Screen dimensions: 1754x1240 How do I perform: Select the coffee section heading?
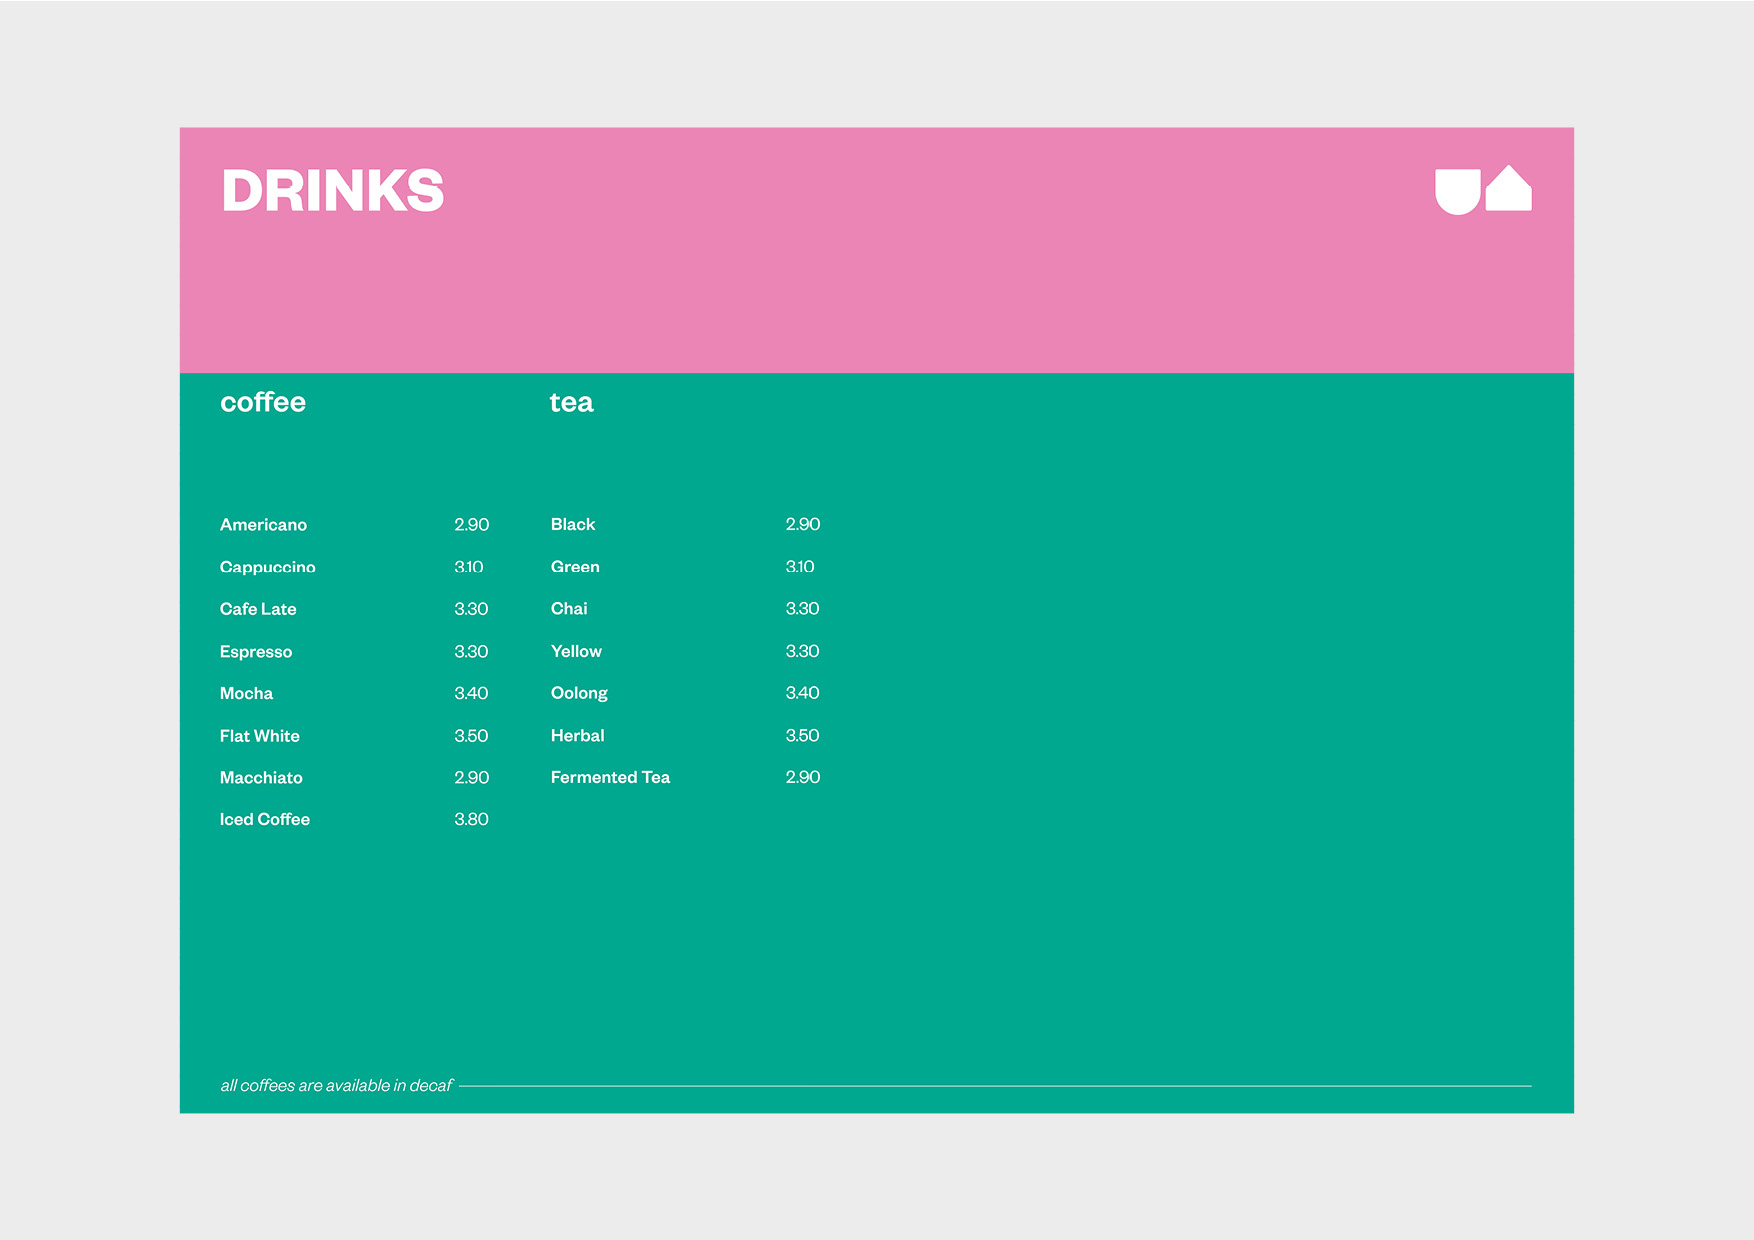click(x=263, y=402)
